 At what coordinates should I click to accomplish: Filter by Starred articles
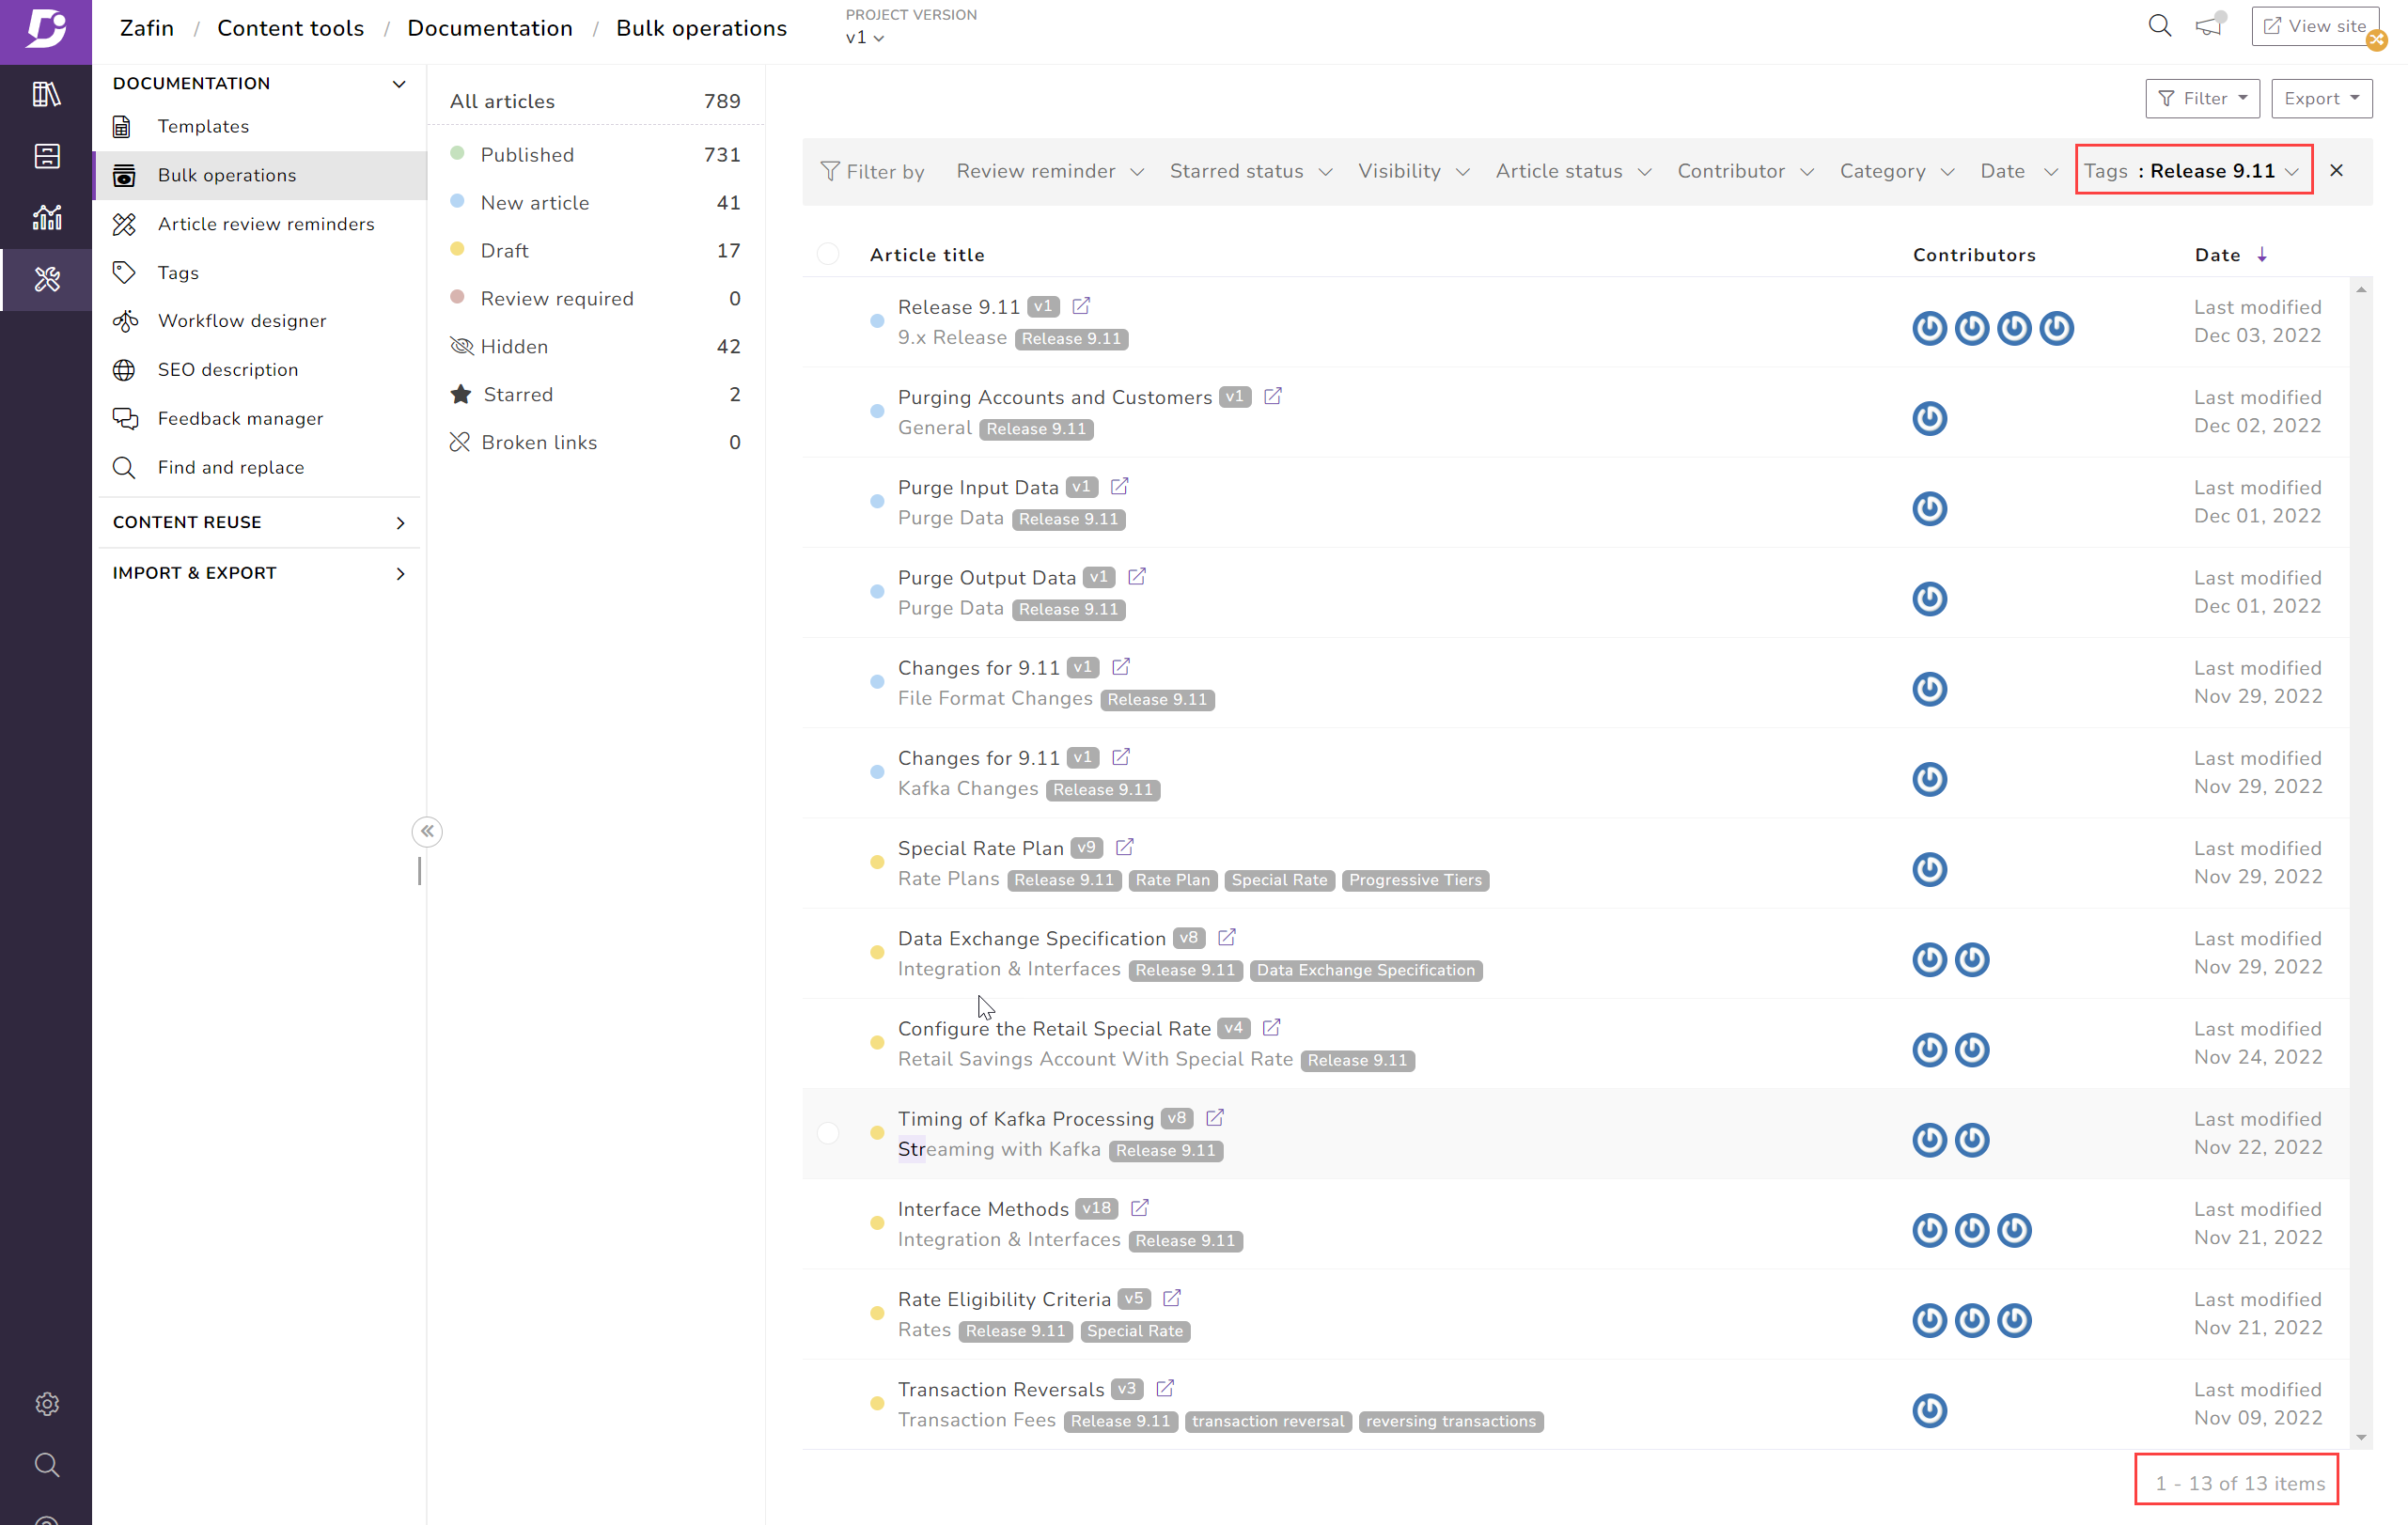[x=595, y=394]
